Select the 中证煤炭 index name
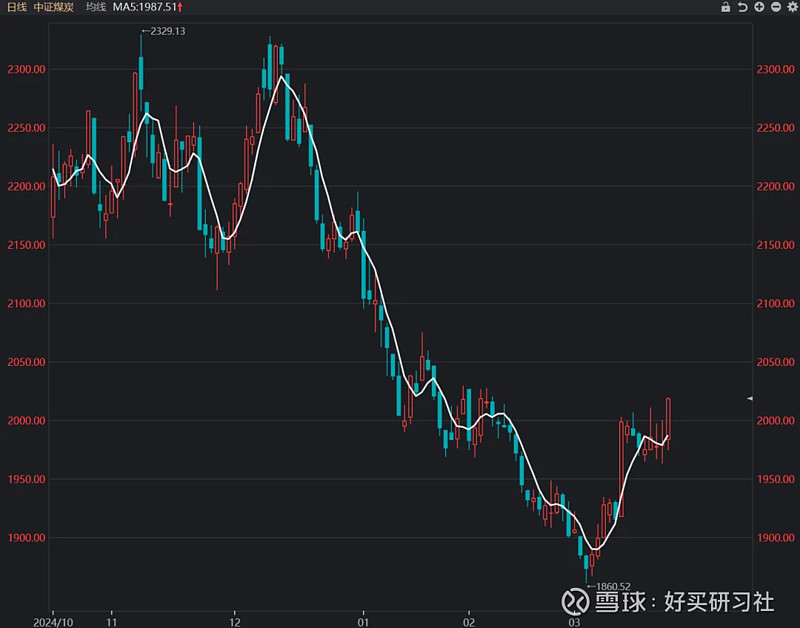This screenshot has width=800, height=628. (54, 7)
